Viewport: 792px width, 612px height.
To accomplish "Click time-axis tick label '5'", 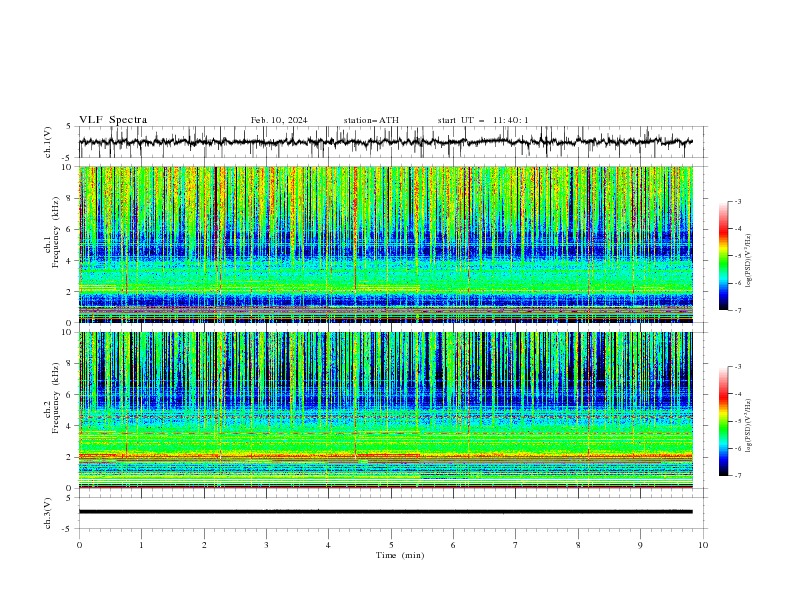I will point(391,545).
